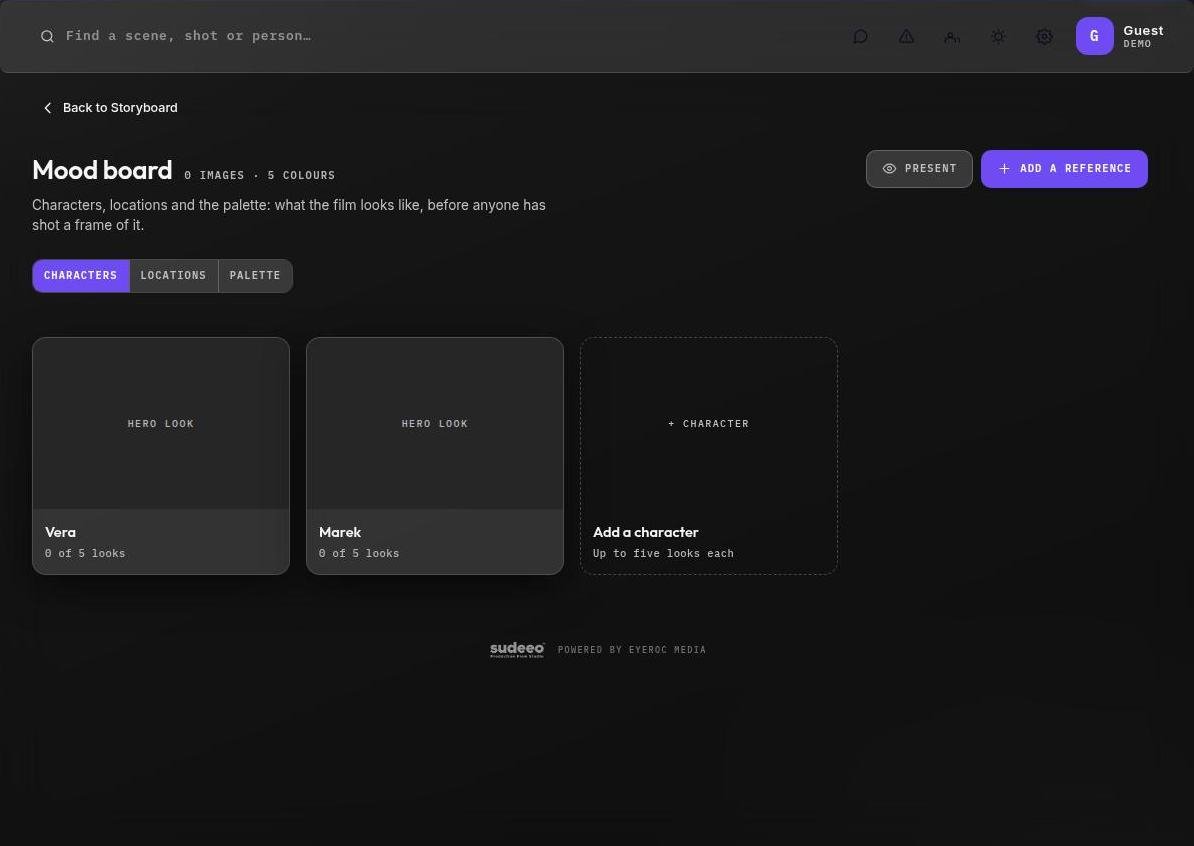This screenshot has height=846, width=1194.
Task: Switch to the Locations tab
Action: [174, 276]
